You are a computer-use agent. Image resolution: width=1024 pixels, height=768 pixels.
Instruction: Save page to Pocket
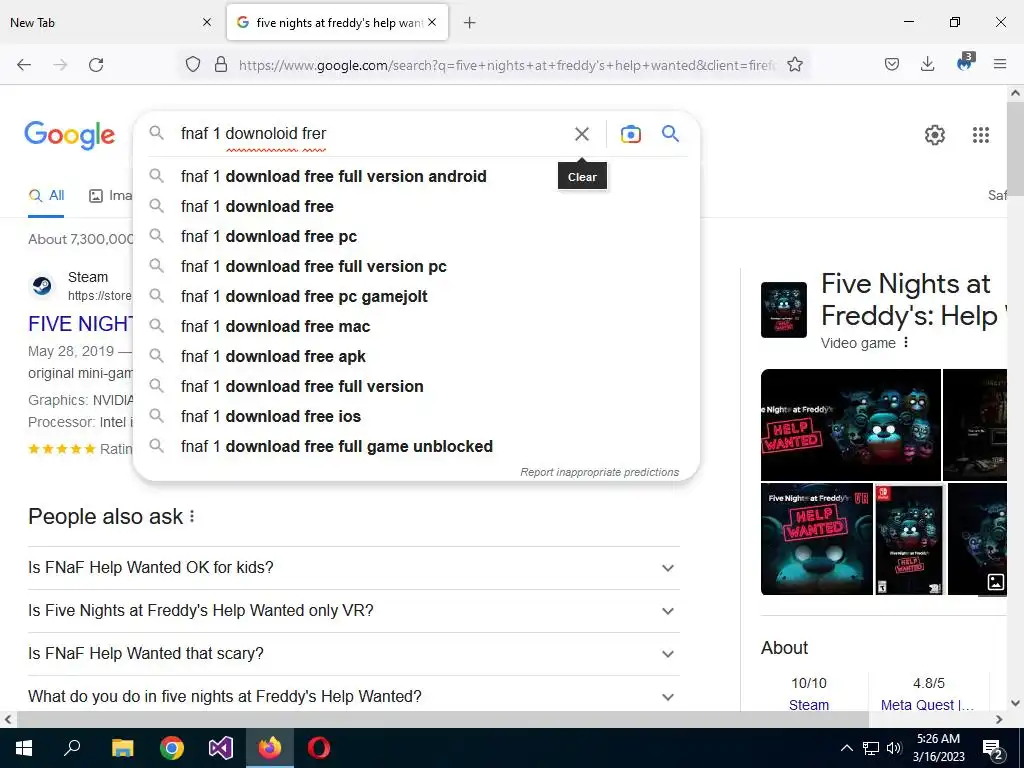[892, 64]
